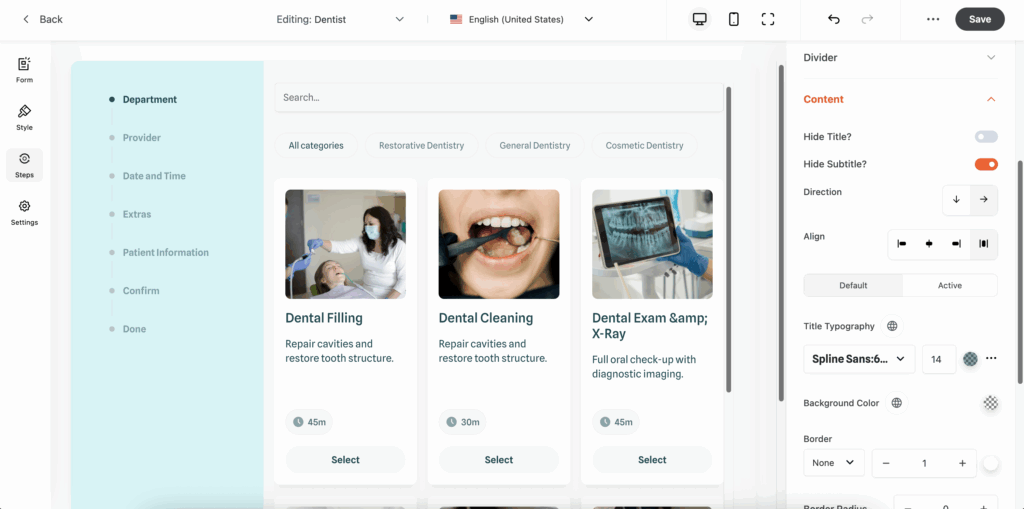This screenshot has width=1024, height=509.
Task: Switch to mobile preview icon
Action: (734, 19)
